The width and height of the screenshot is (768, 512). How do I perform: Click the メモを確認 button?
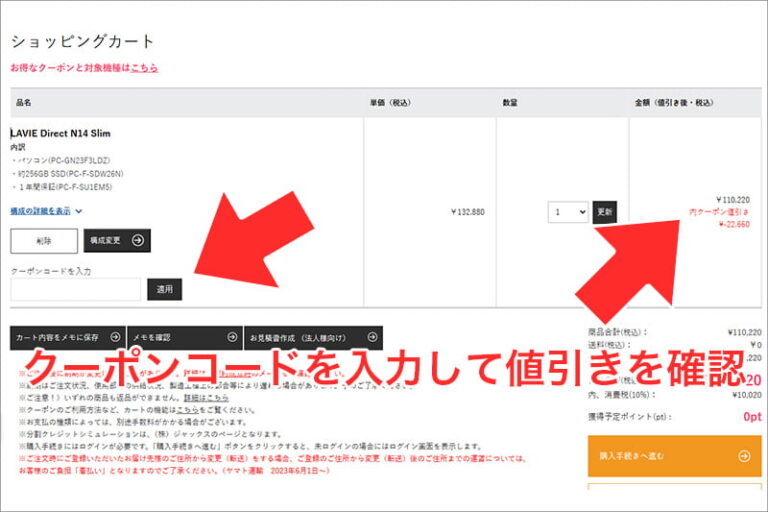[x=185, y=338]
